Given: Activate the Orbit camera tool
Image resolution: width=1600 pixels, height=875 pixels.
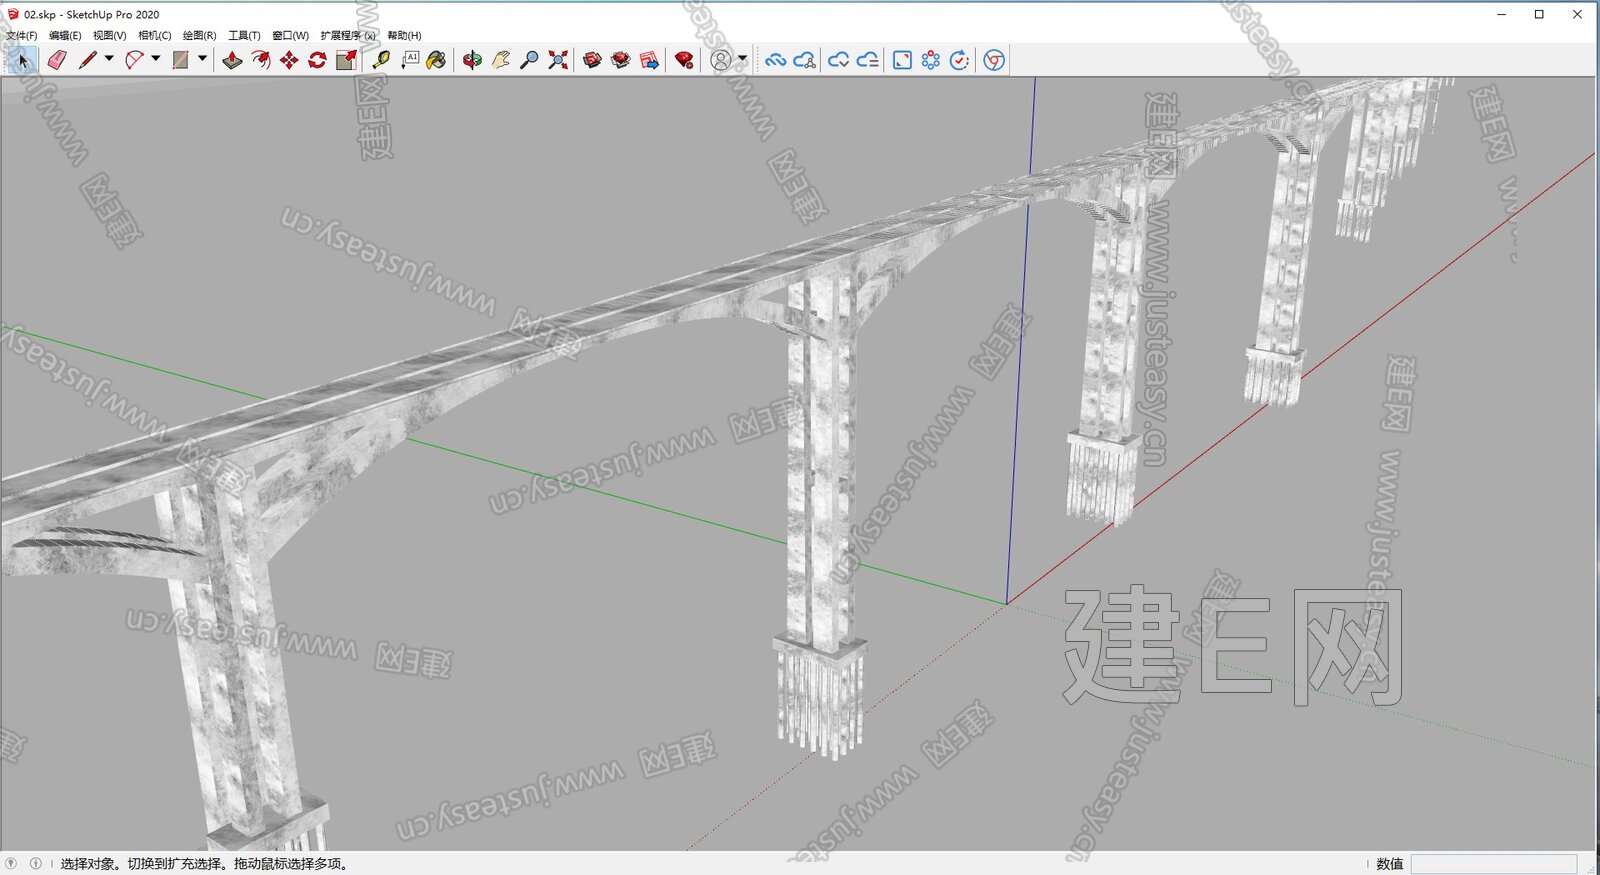Looking at the screenshot, I should (x=472, y=60).
